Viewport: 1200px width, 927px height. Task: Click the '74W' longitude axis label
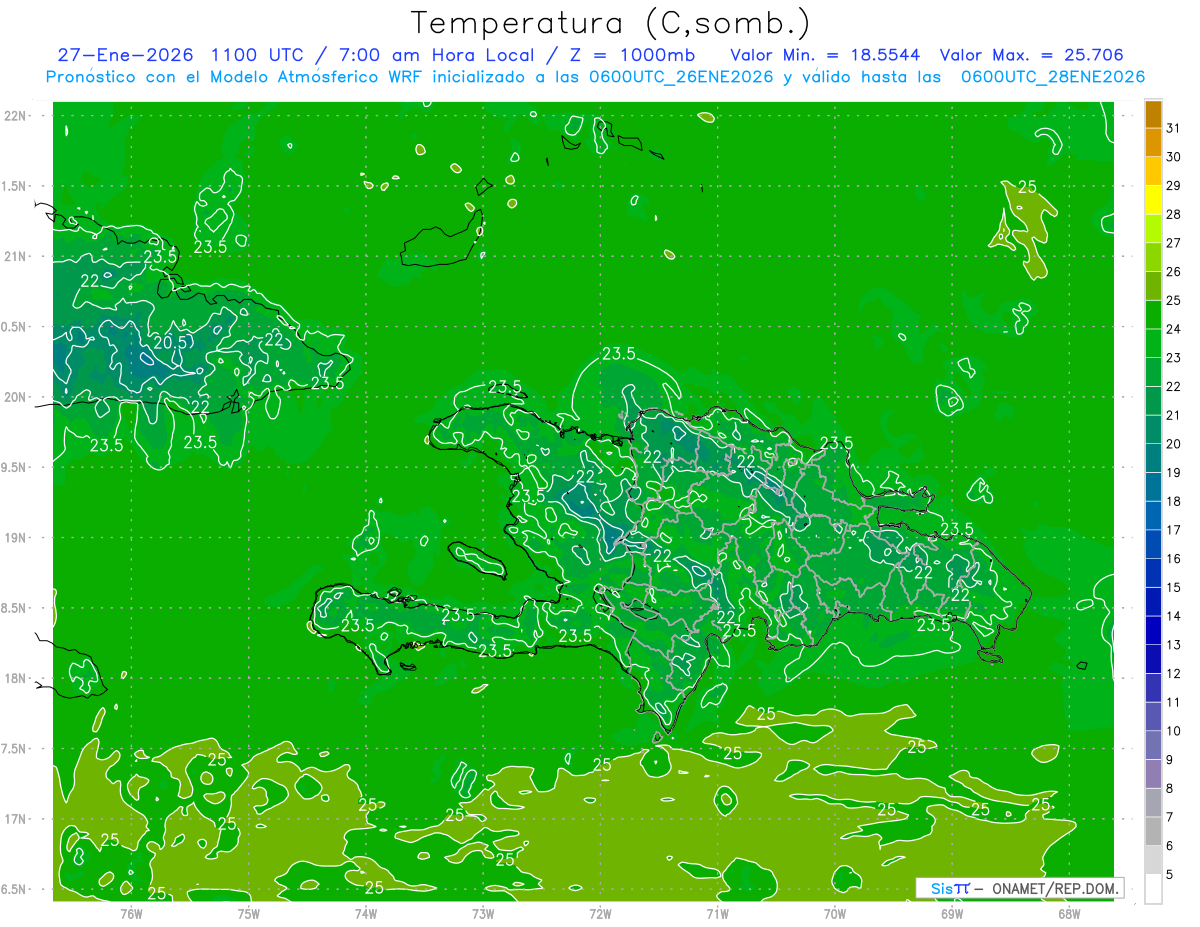point(365,913)
